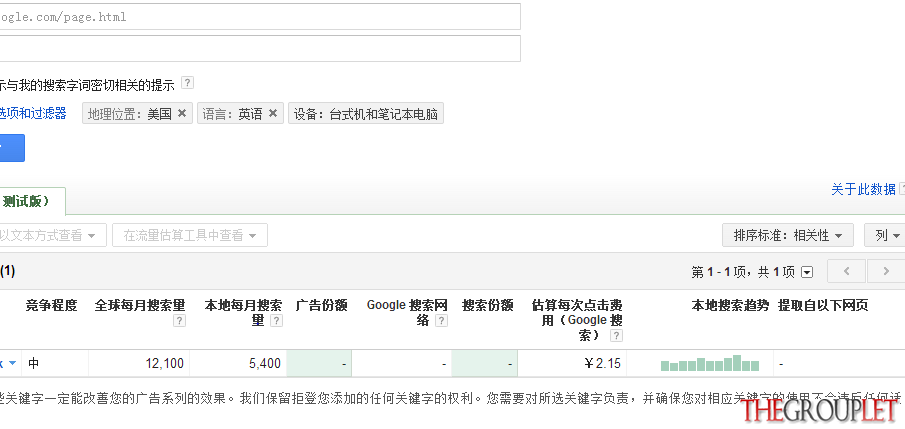Image resolution: width=905 pixels, height=429 pixels.
Task: Open 以文本方式查看 dropdown
Action: tap(52, 235)
